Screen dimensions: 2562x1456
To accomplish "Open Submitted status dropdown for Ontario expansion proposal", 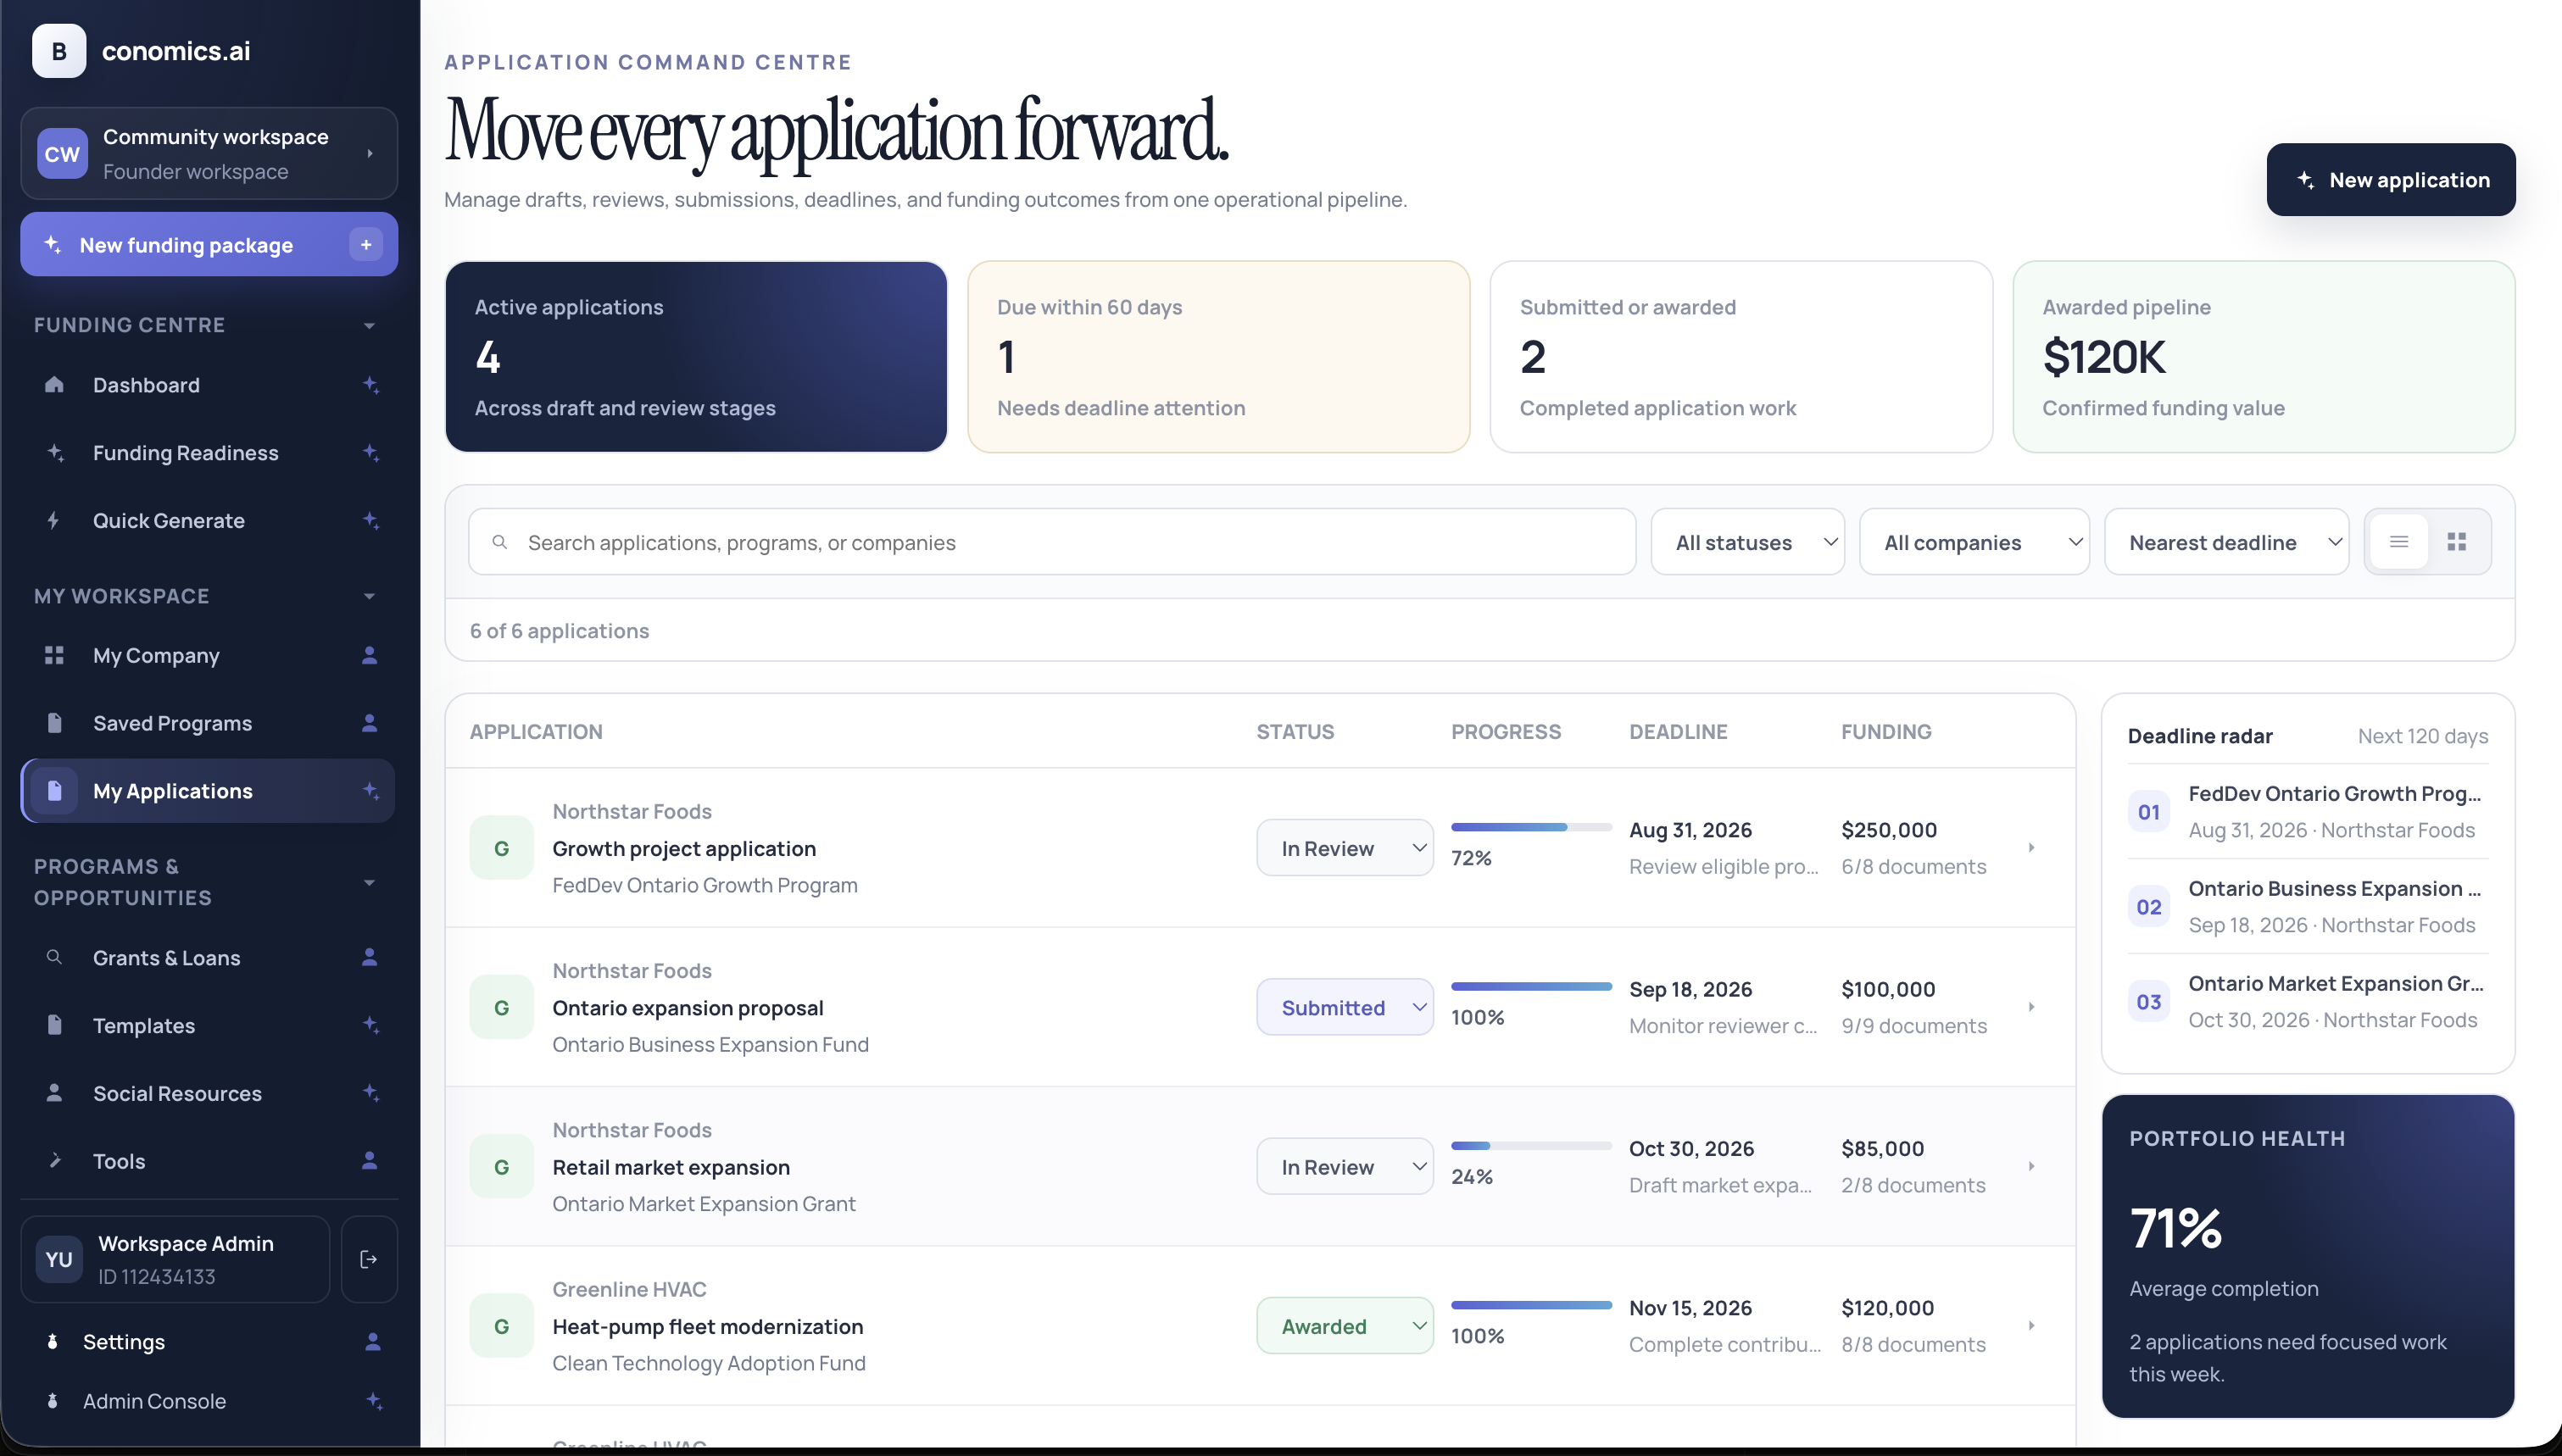I will (1345, 1007).
